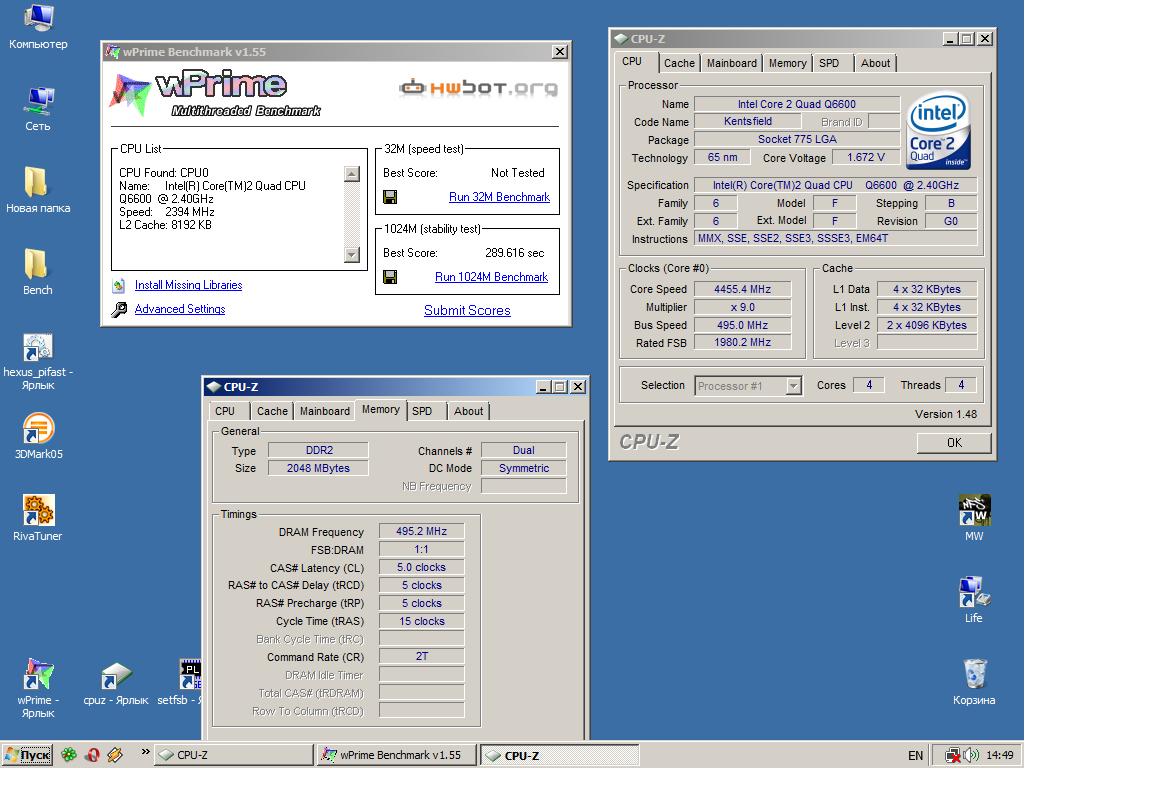Click the Install Missing Libraries icon
This screenshot has width=1155, height=805.
(119, 285)
